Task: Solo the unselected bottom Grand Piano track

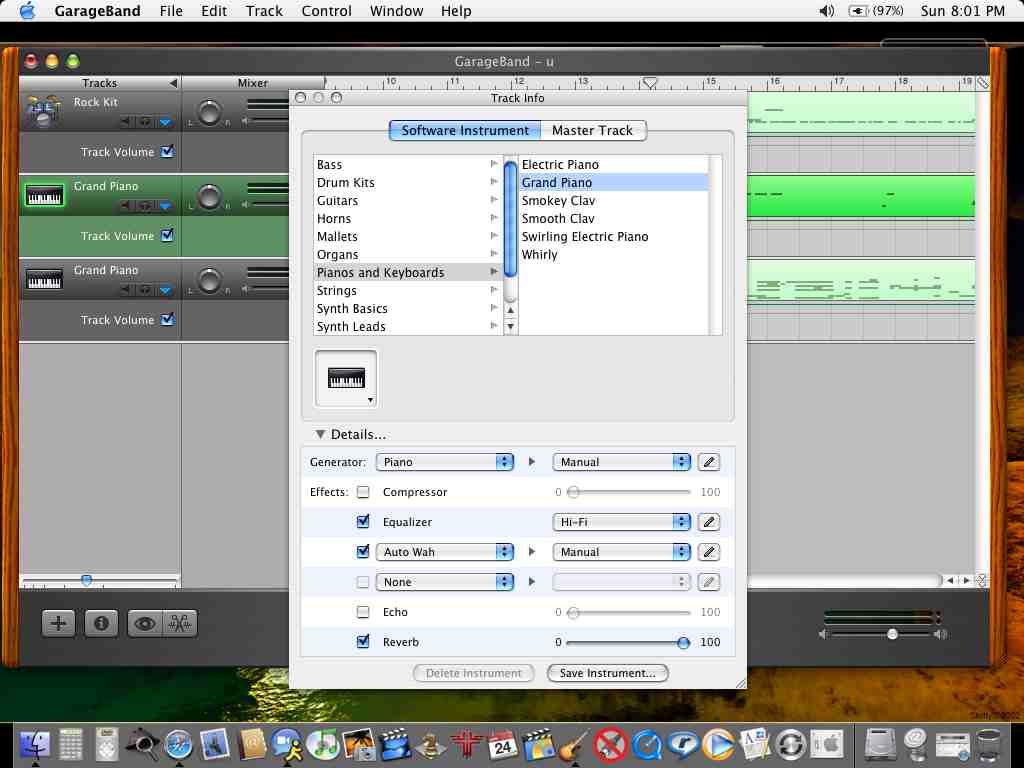Action: click(x=145, y=290)
